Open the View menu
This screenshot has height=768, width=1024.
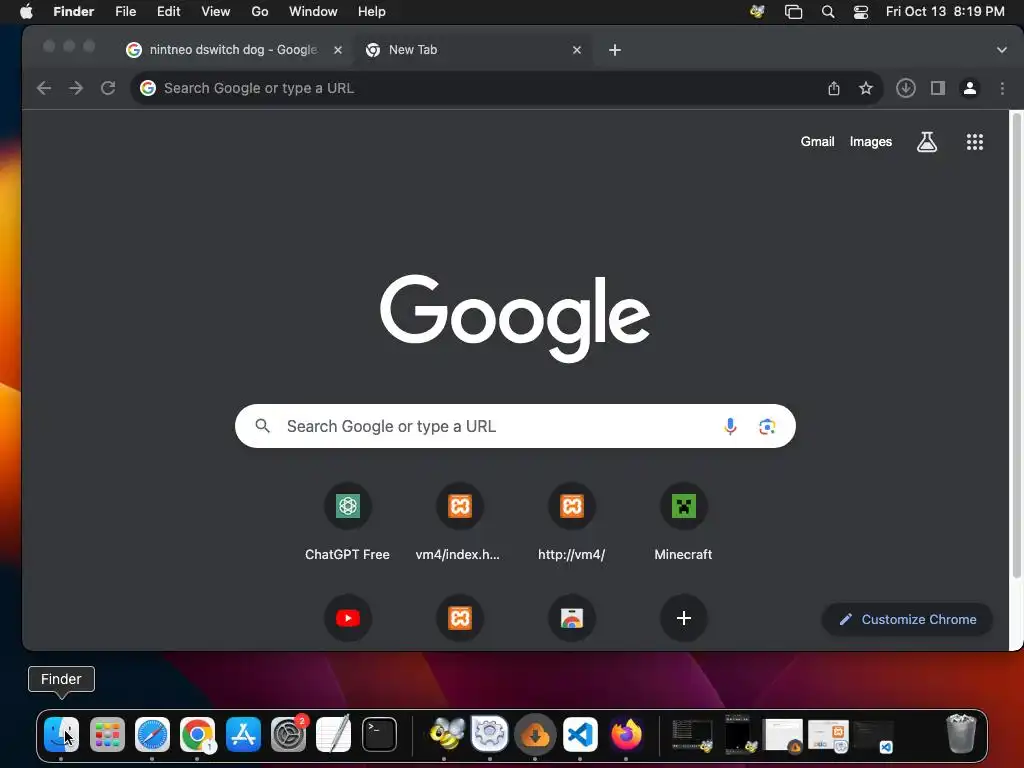tap(216, 12)
